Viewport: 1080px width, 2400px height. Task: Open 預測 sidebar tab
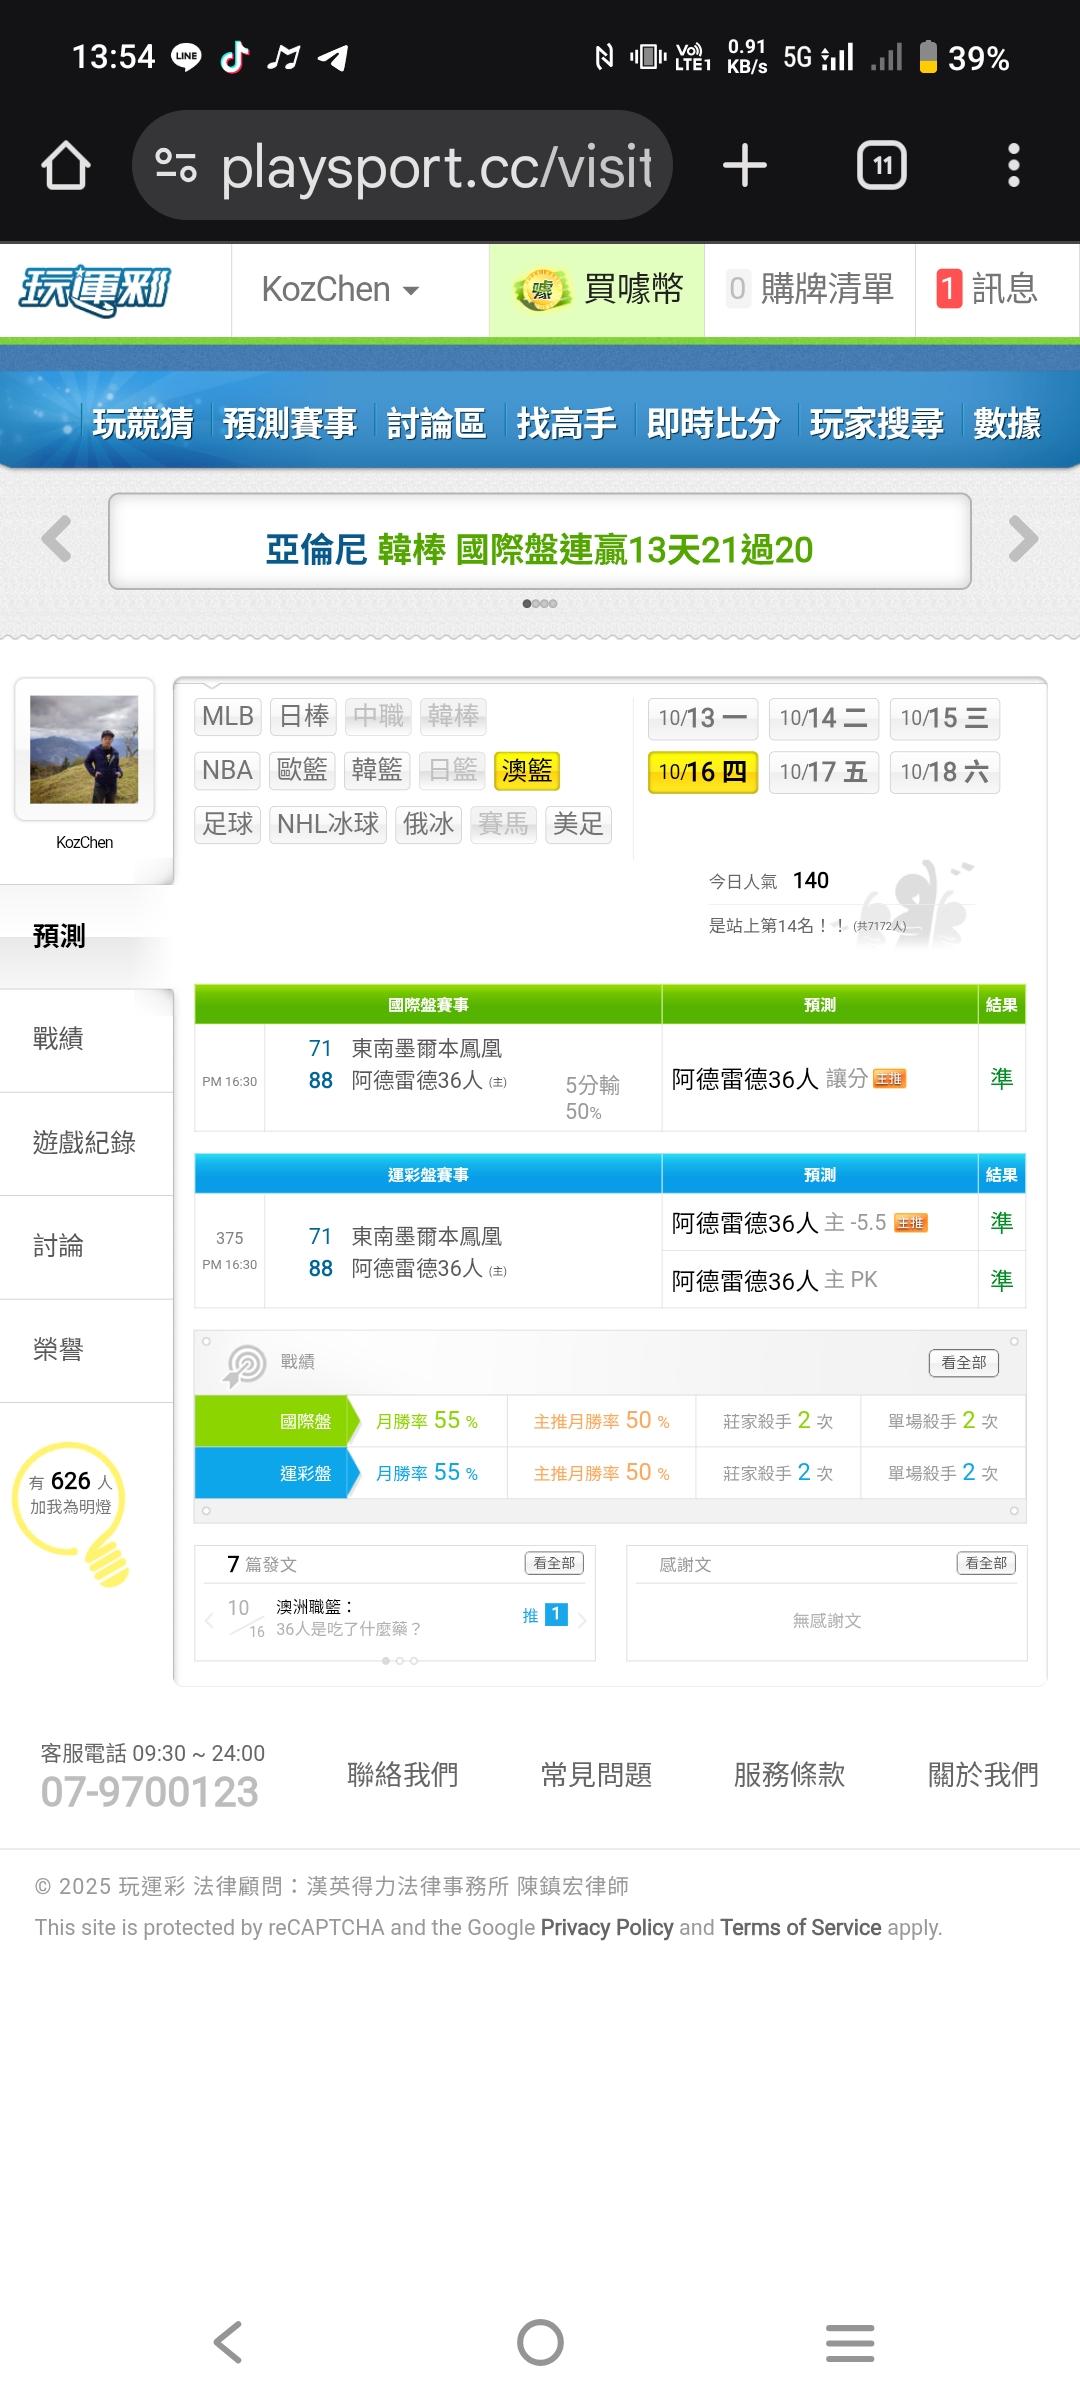[x=87, y=936]
